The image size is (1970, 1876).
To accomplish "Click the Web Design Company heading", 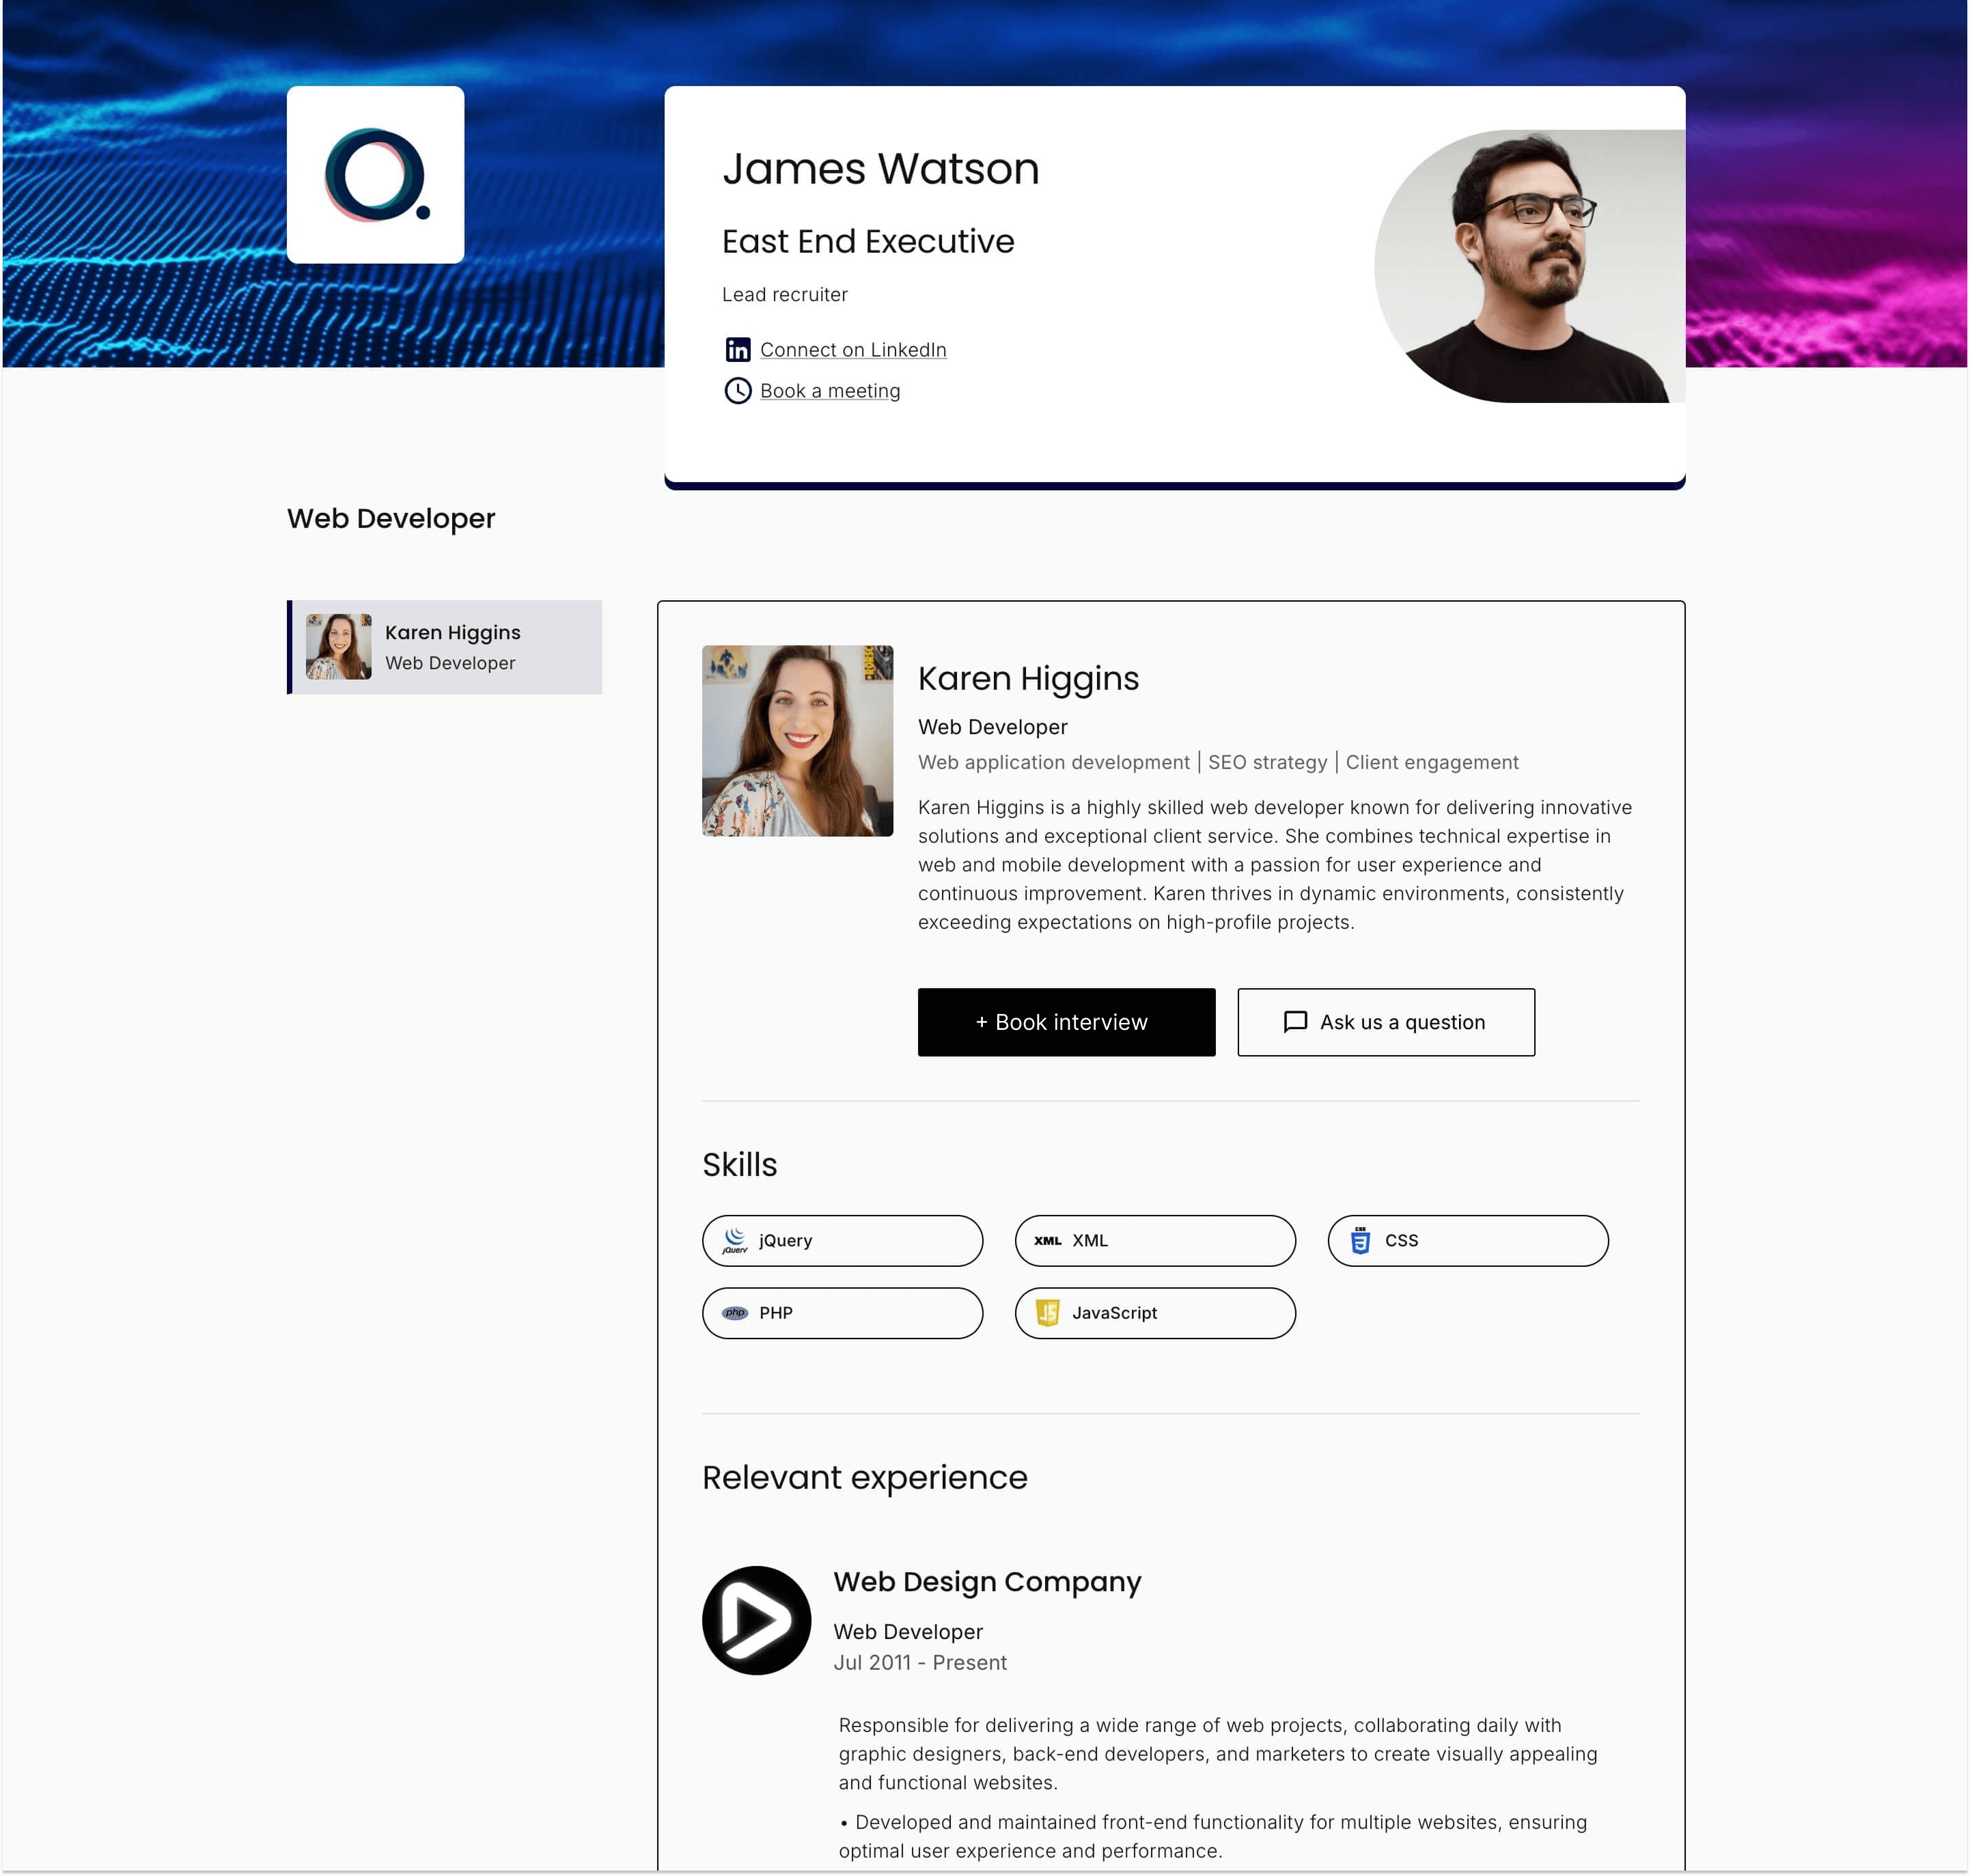I will (987, 1582).
